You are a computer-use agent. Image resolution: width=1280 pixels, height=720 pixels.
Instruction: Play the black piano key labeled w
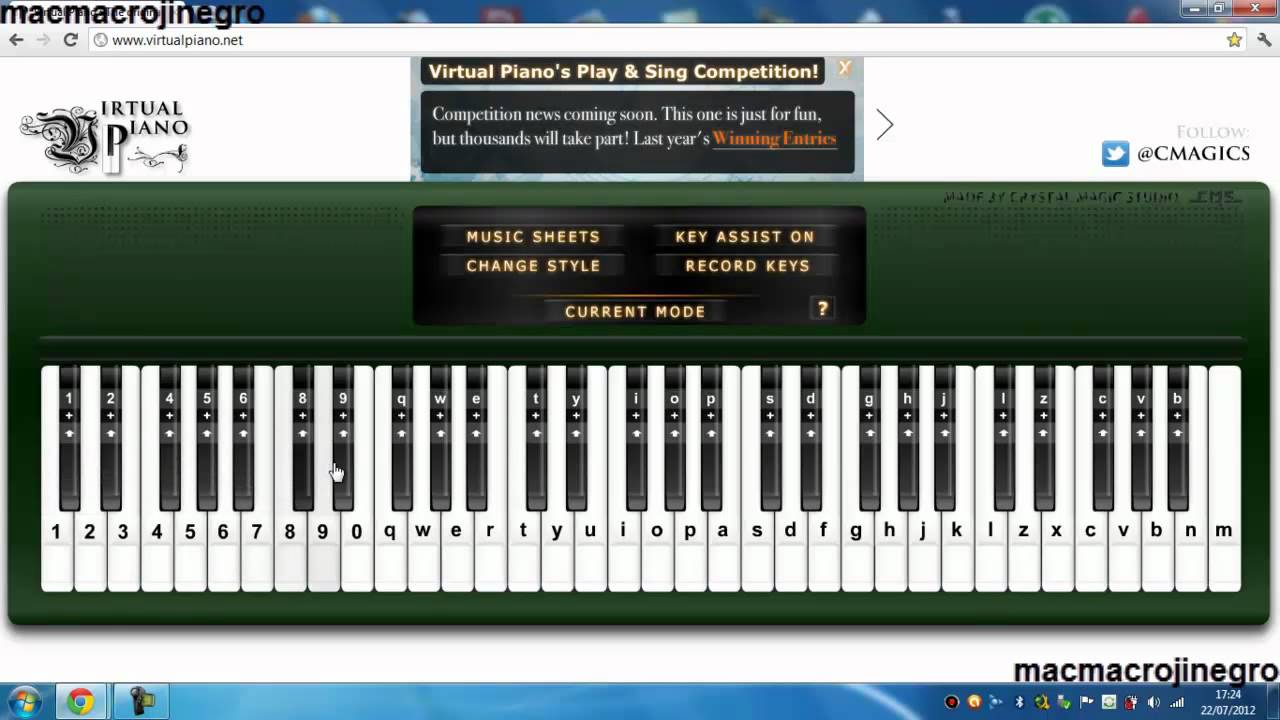click(440, 438)
